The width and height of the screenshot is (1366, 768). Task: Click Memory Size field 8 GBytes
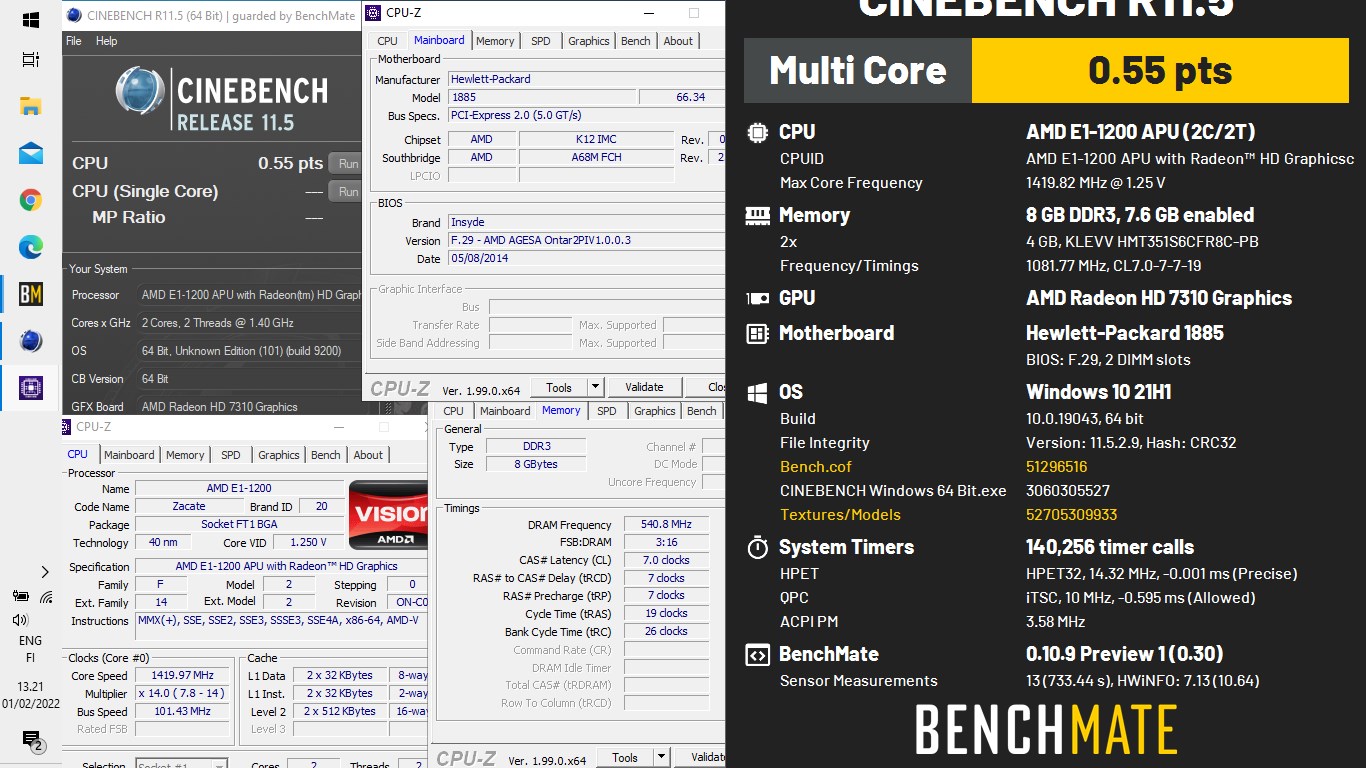click(x=536, y=464)
